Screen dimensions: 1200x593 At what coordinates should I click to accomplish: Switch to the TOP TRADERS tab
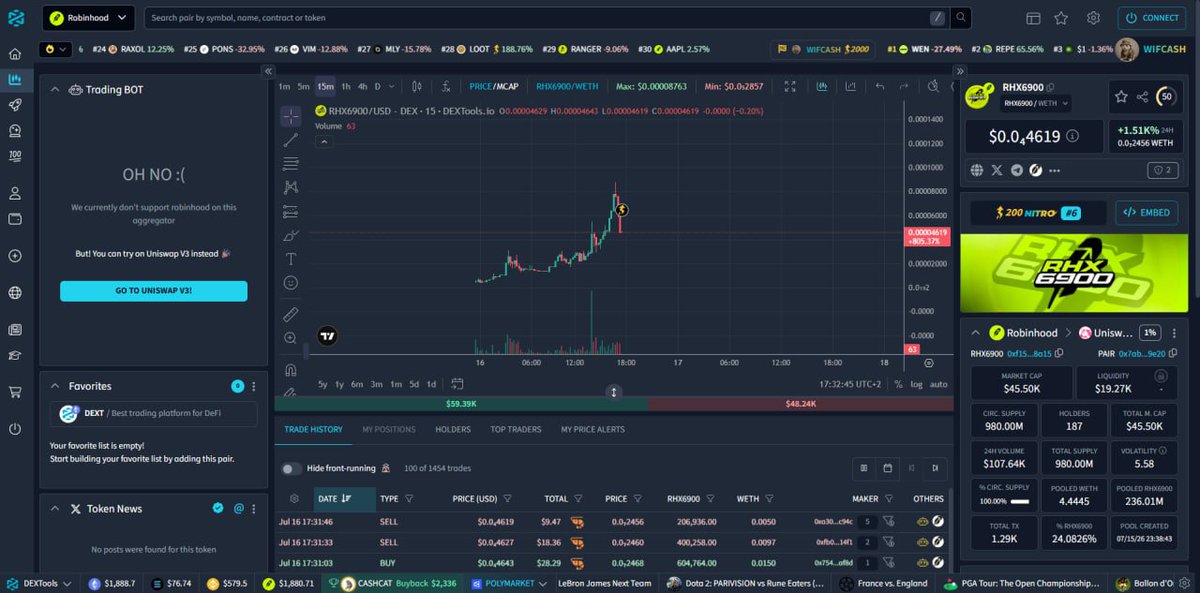(516, 429)
